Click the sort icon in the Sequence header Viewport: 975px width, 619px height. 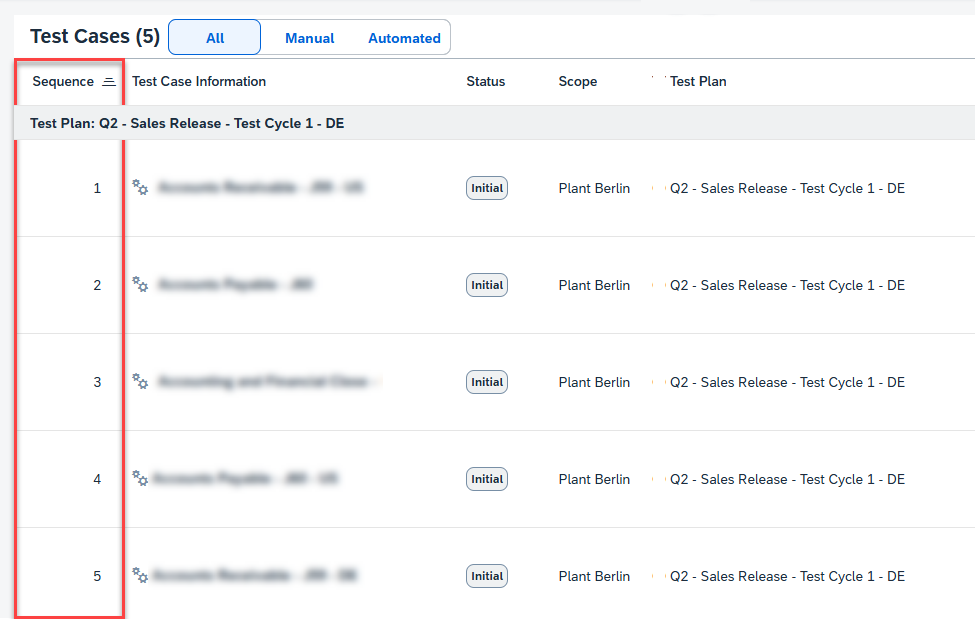(x=109, y=82)
